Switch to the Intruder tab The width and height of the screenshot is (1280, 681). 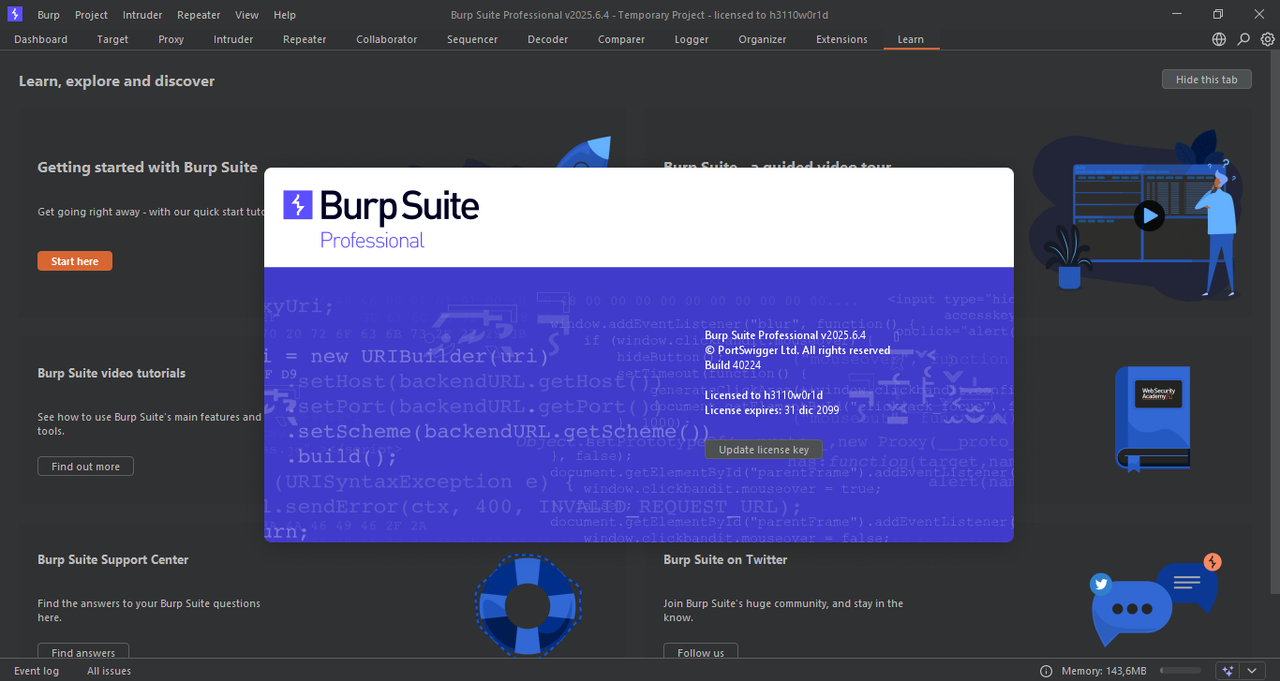233,39
